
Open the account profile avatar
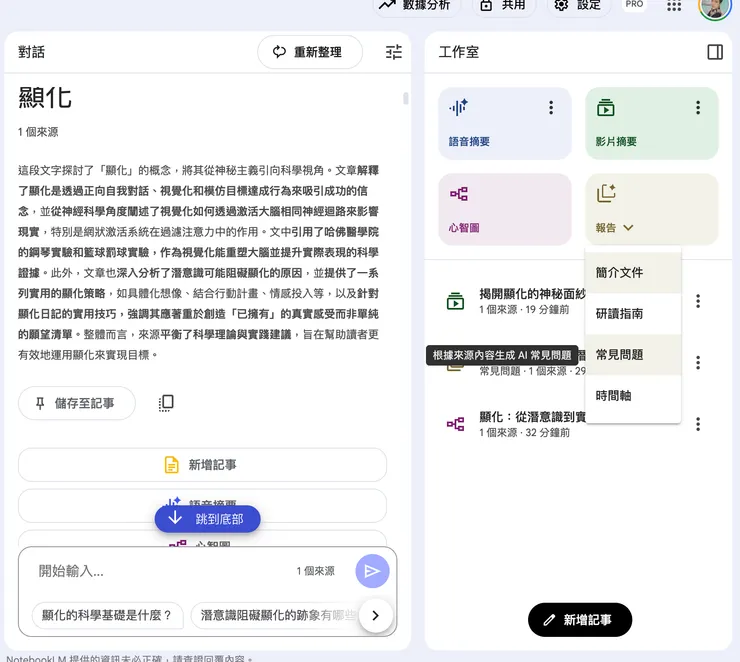click(x=714, y=8)
